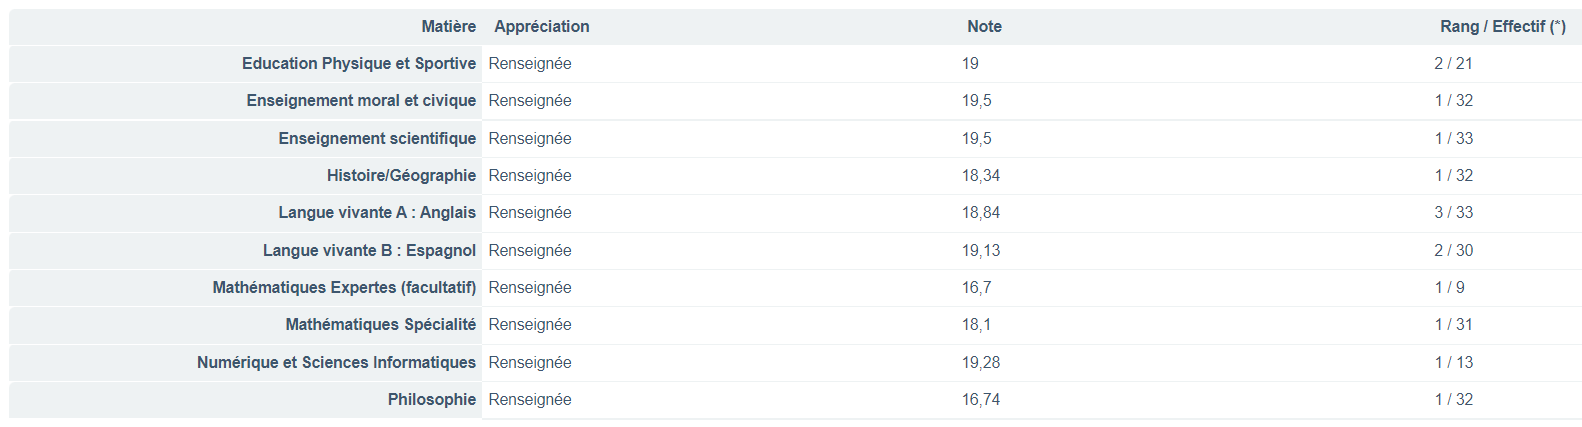Click the Philosophie note value 16,74
The image size is (1582, 427).
click(x=980, y=400)
